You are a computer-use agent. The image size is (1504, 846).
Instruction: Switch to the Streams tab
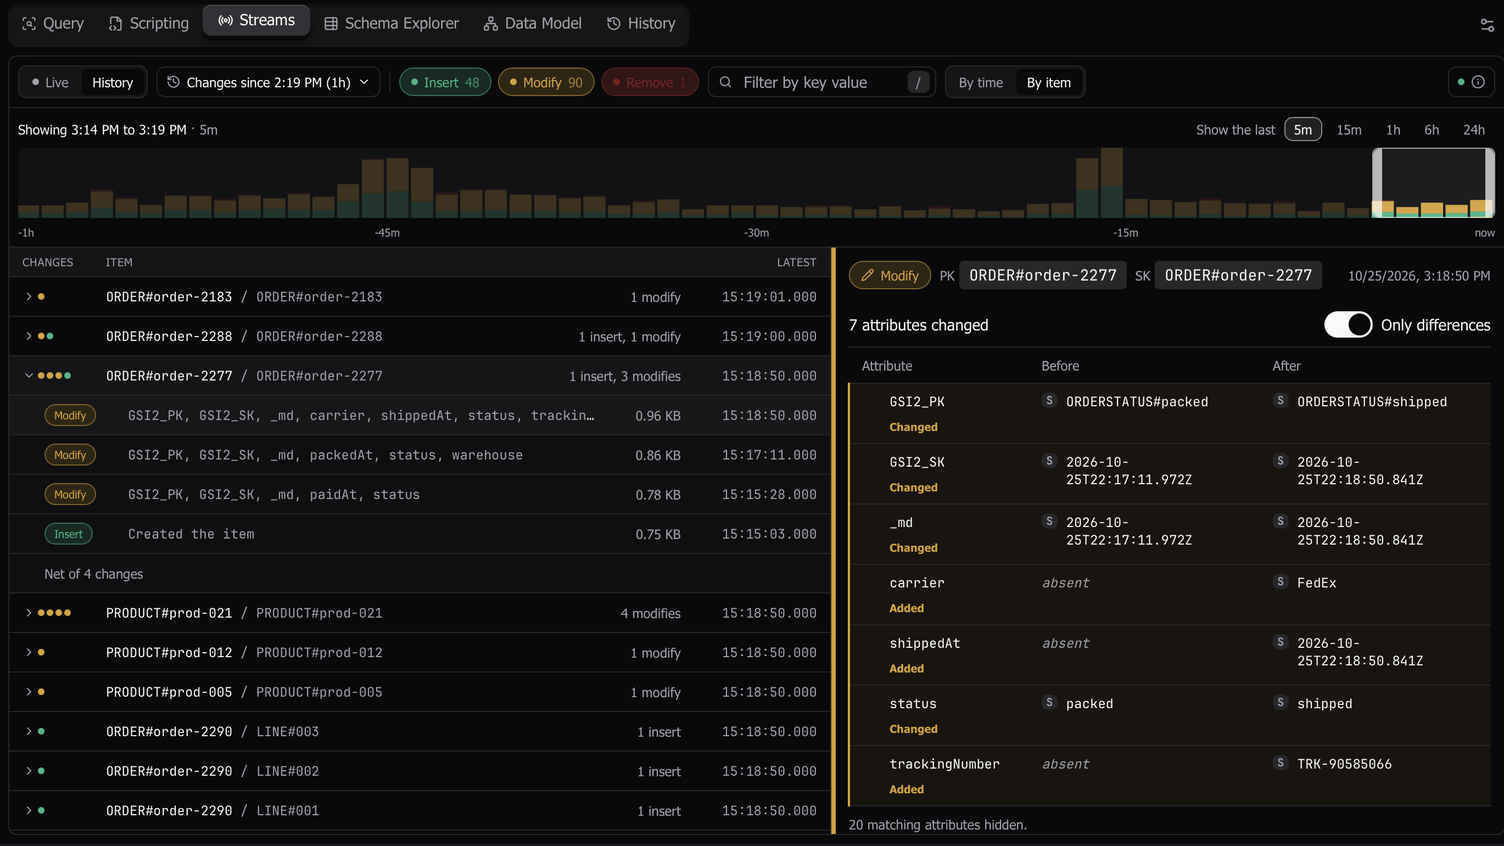[256, 20]
